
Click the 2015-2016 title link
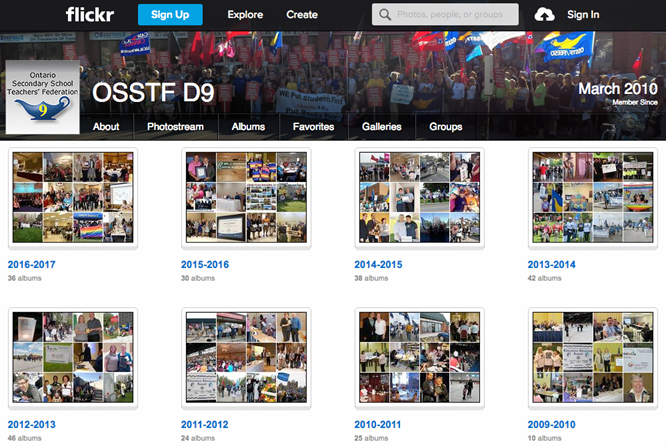205,265
